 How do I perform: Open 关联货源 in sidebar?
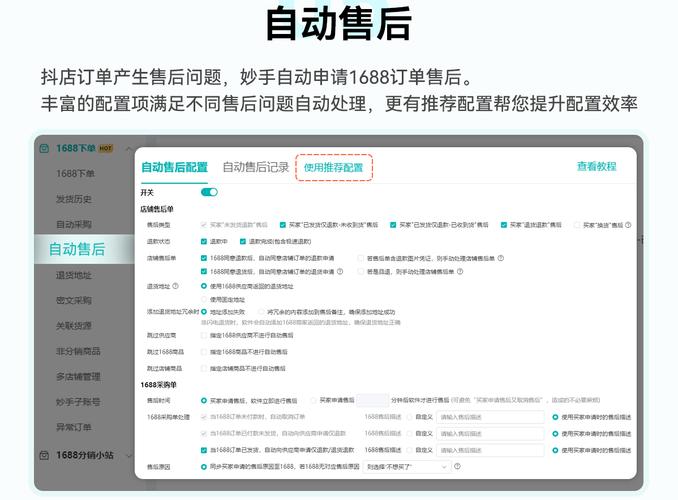point(74,326)
